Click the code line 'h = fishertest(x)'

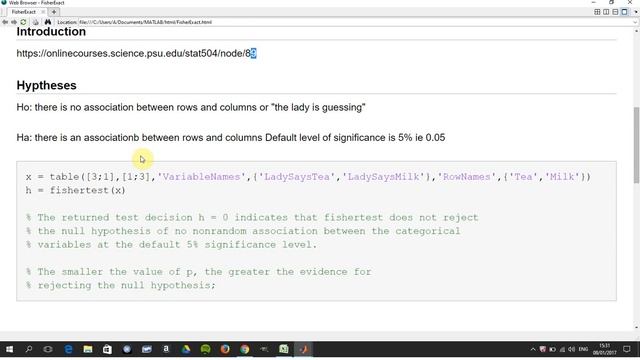(76, 190)
